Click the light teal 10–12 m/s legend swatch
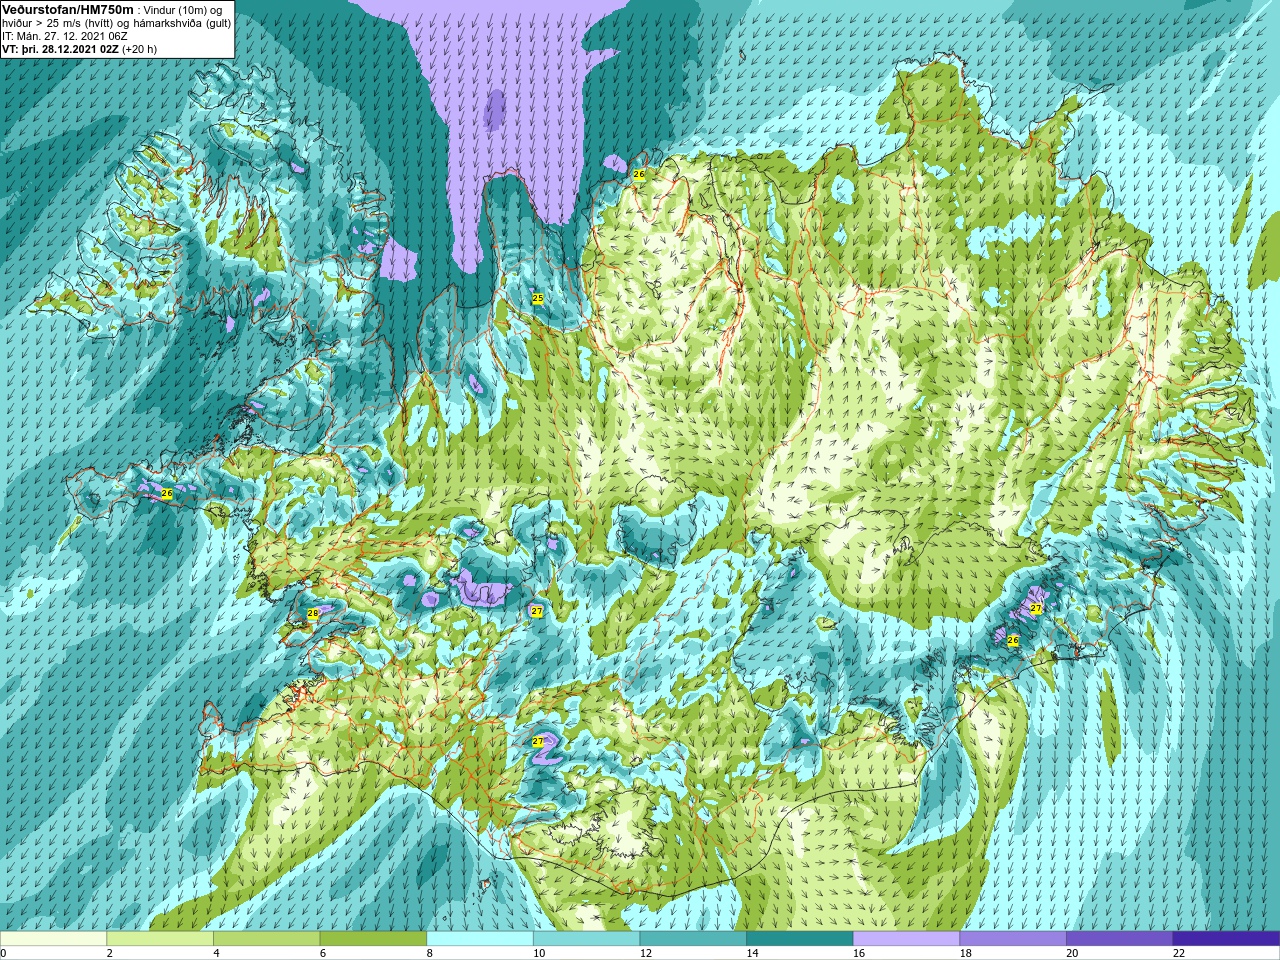The height and width of the screenshot is (960, 1280). pyautogui.click(x=586, y=939)
